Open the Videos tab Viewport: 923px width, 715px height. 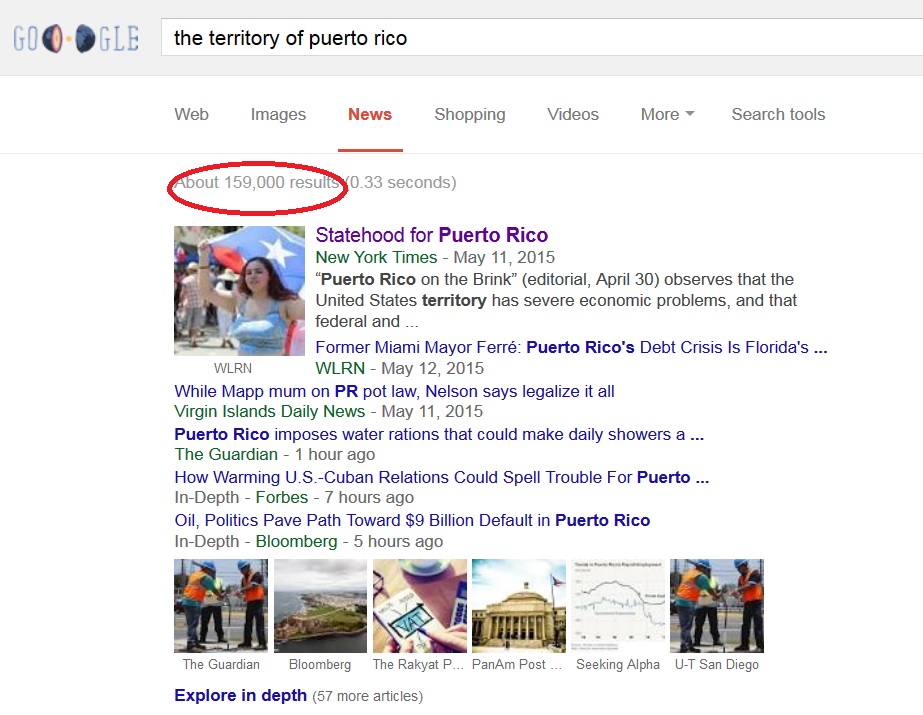573,114
